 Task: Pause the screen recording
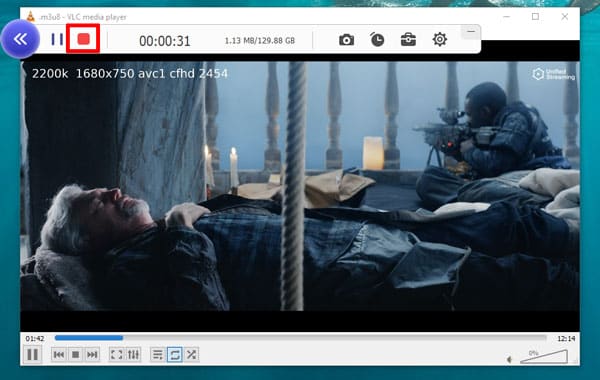pos(57,39)
